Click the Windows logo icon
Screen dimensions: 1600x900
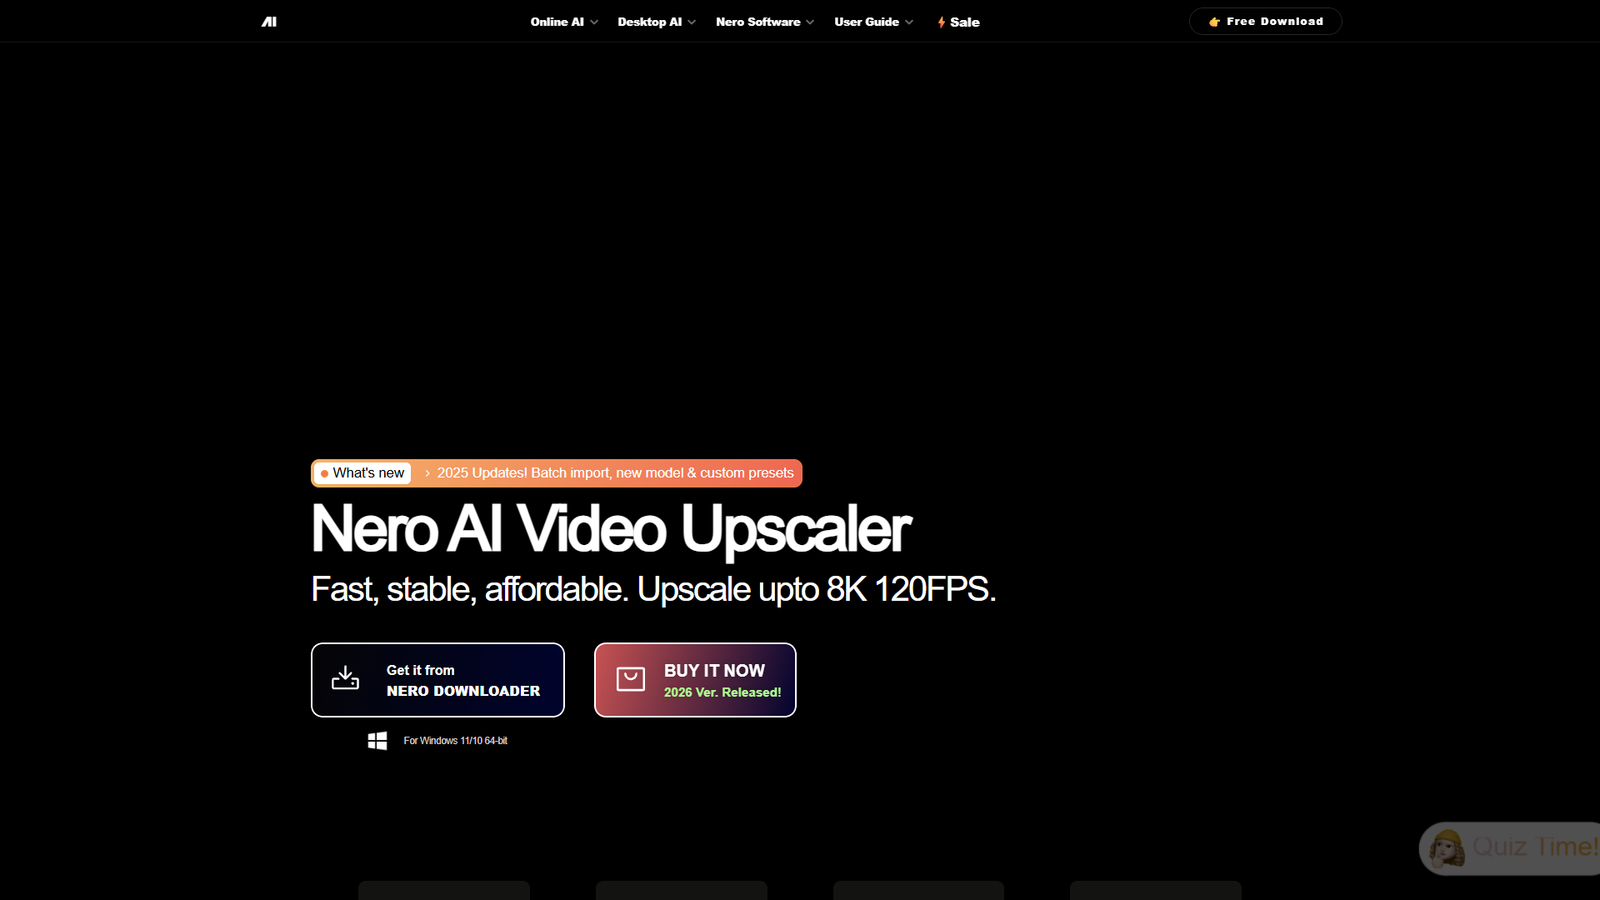click(x=377, y=741)
